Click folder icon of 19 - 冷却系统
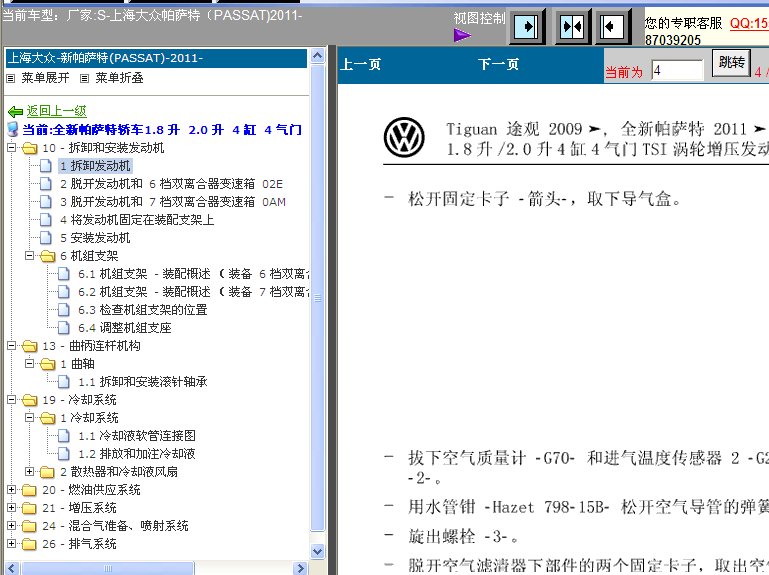 30,400
